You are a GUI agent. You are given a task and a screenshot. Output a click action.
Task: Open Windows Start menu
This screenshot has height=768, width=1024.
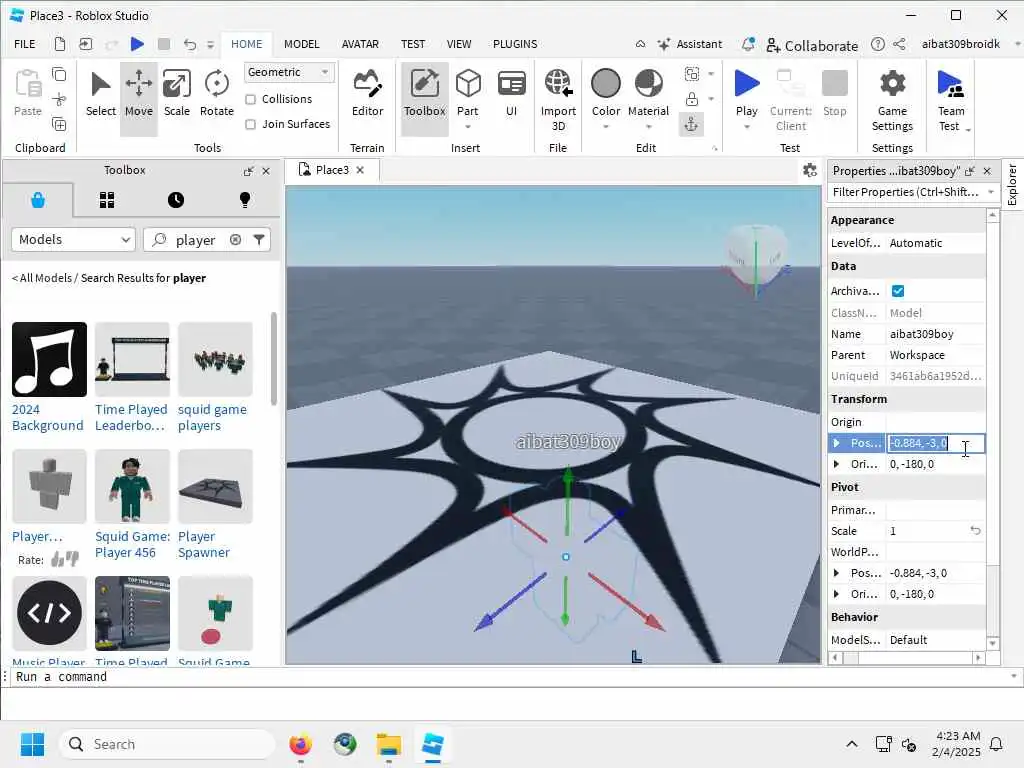32,744
